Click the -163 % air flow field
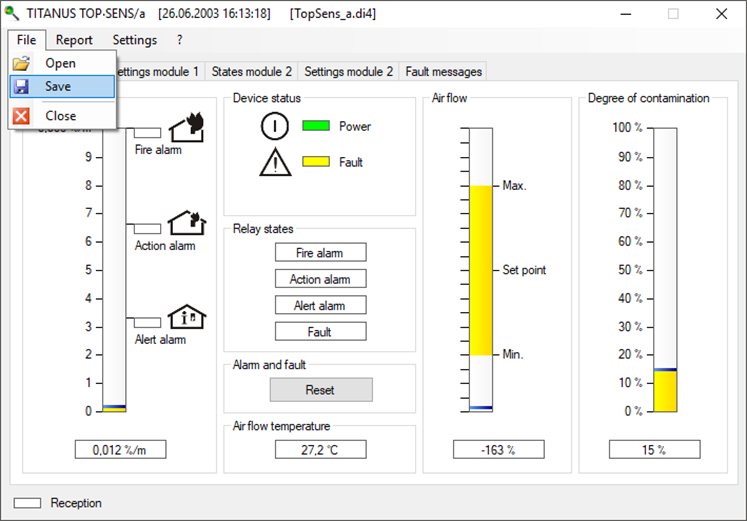 (x=499, y=450)
